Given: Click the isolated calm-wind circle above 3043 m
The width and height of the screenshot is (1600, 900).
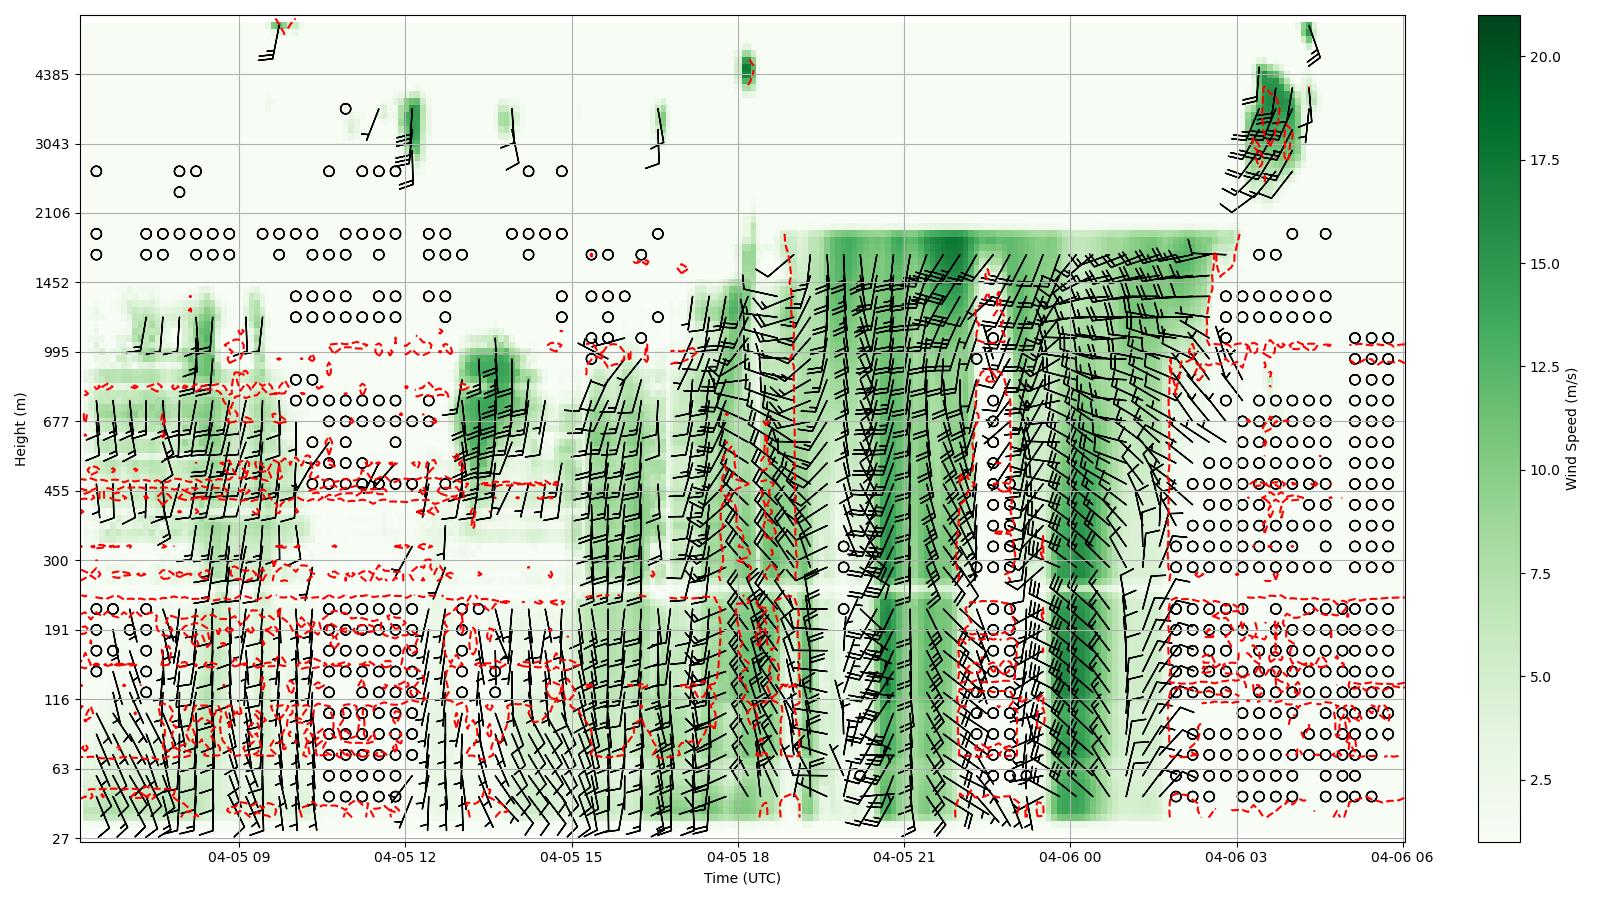Looking at the screenshot, I should point(345,109).
